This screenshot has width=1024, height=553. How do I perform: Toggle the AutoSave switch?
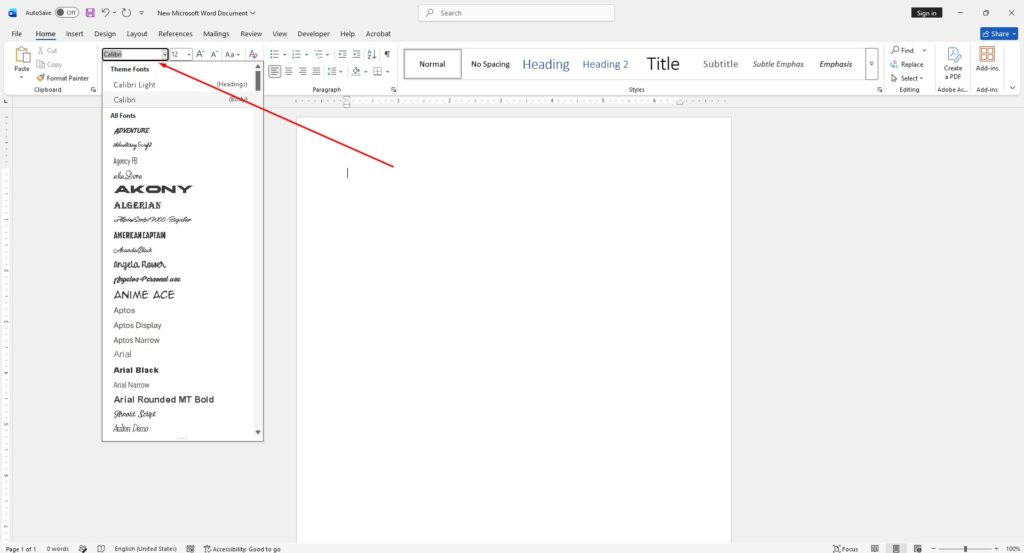click(x=67, y=13)
